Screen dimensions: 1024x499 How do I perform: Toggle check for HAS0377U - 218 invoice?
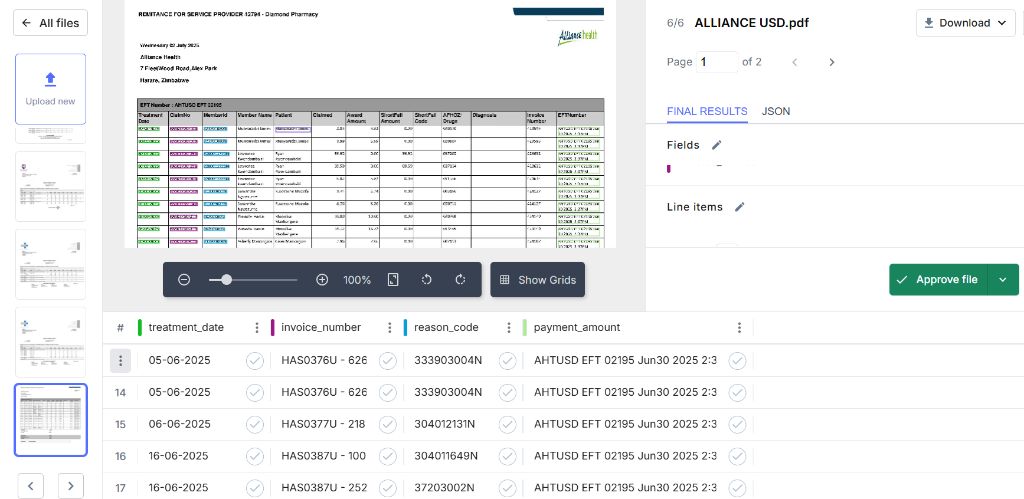pyautogui.click(x=388, y=425)
